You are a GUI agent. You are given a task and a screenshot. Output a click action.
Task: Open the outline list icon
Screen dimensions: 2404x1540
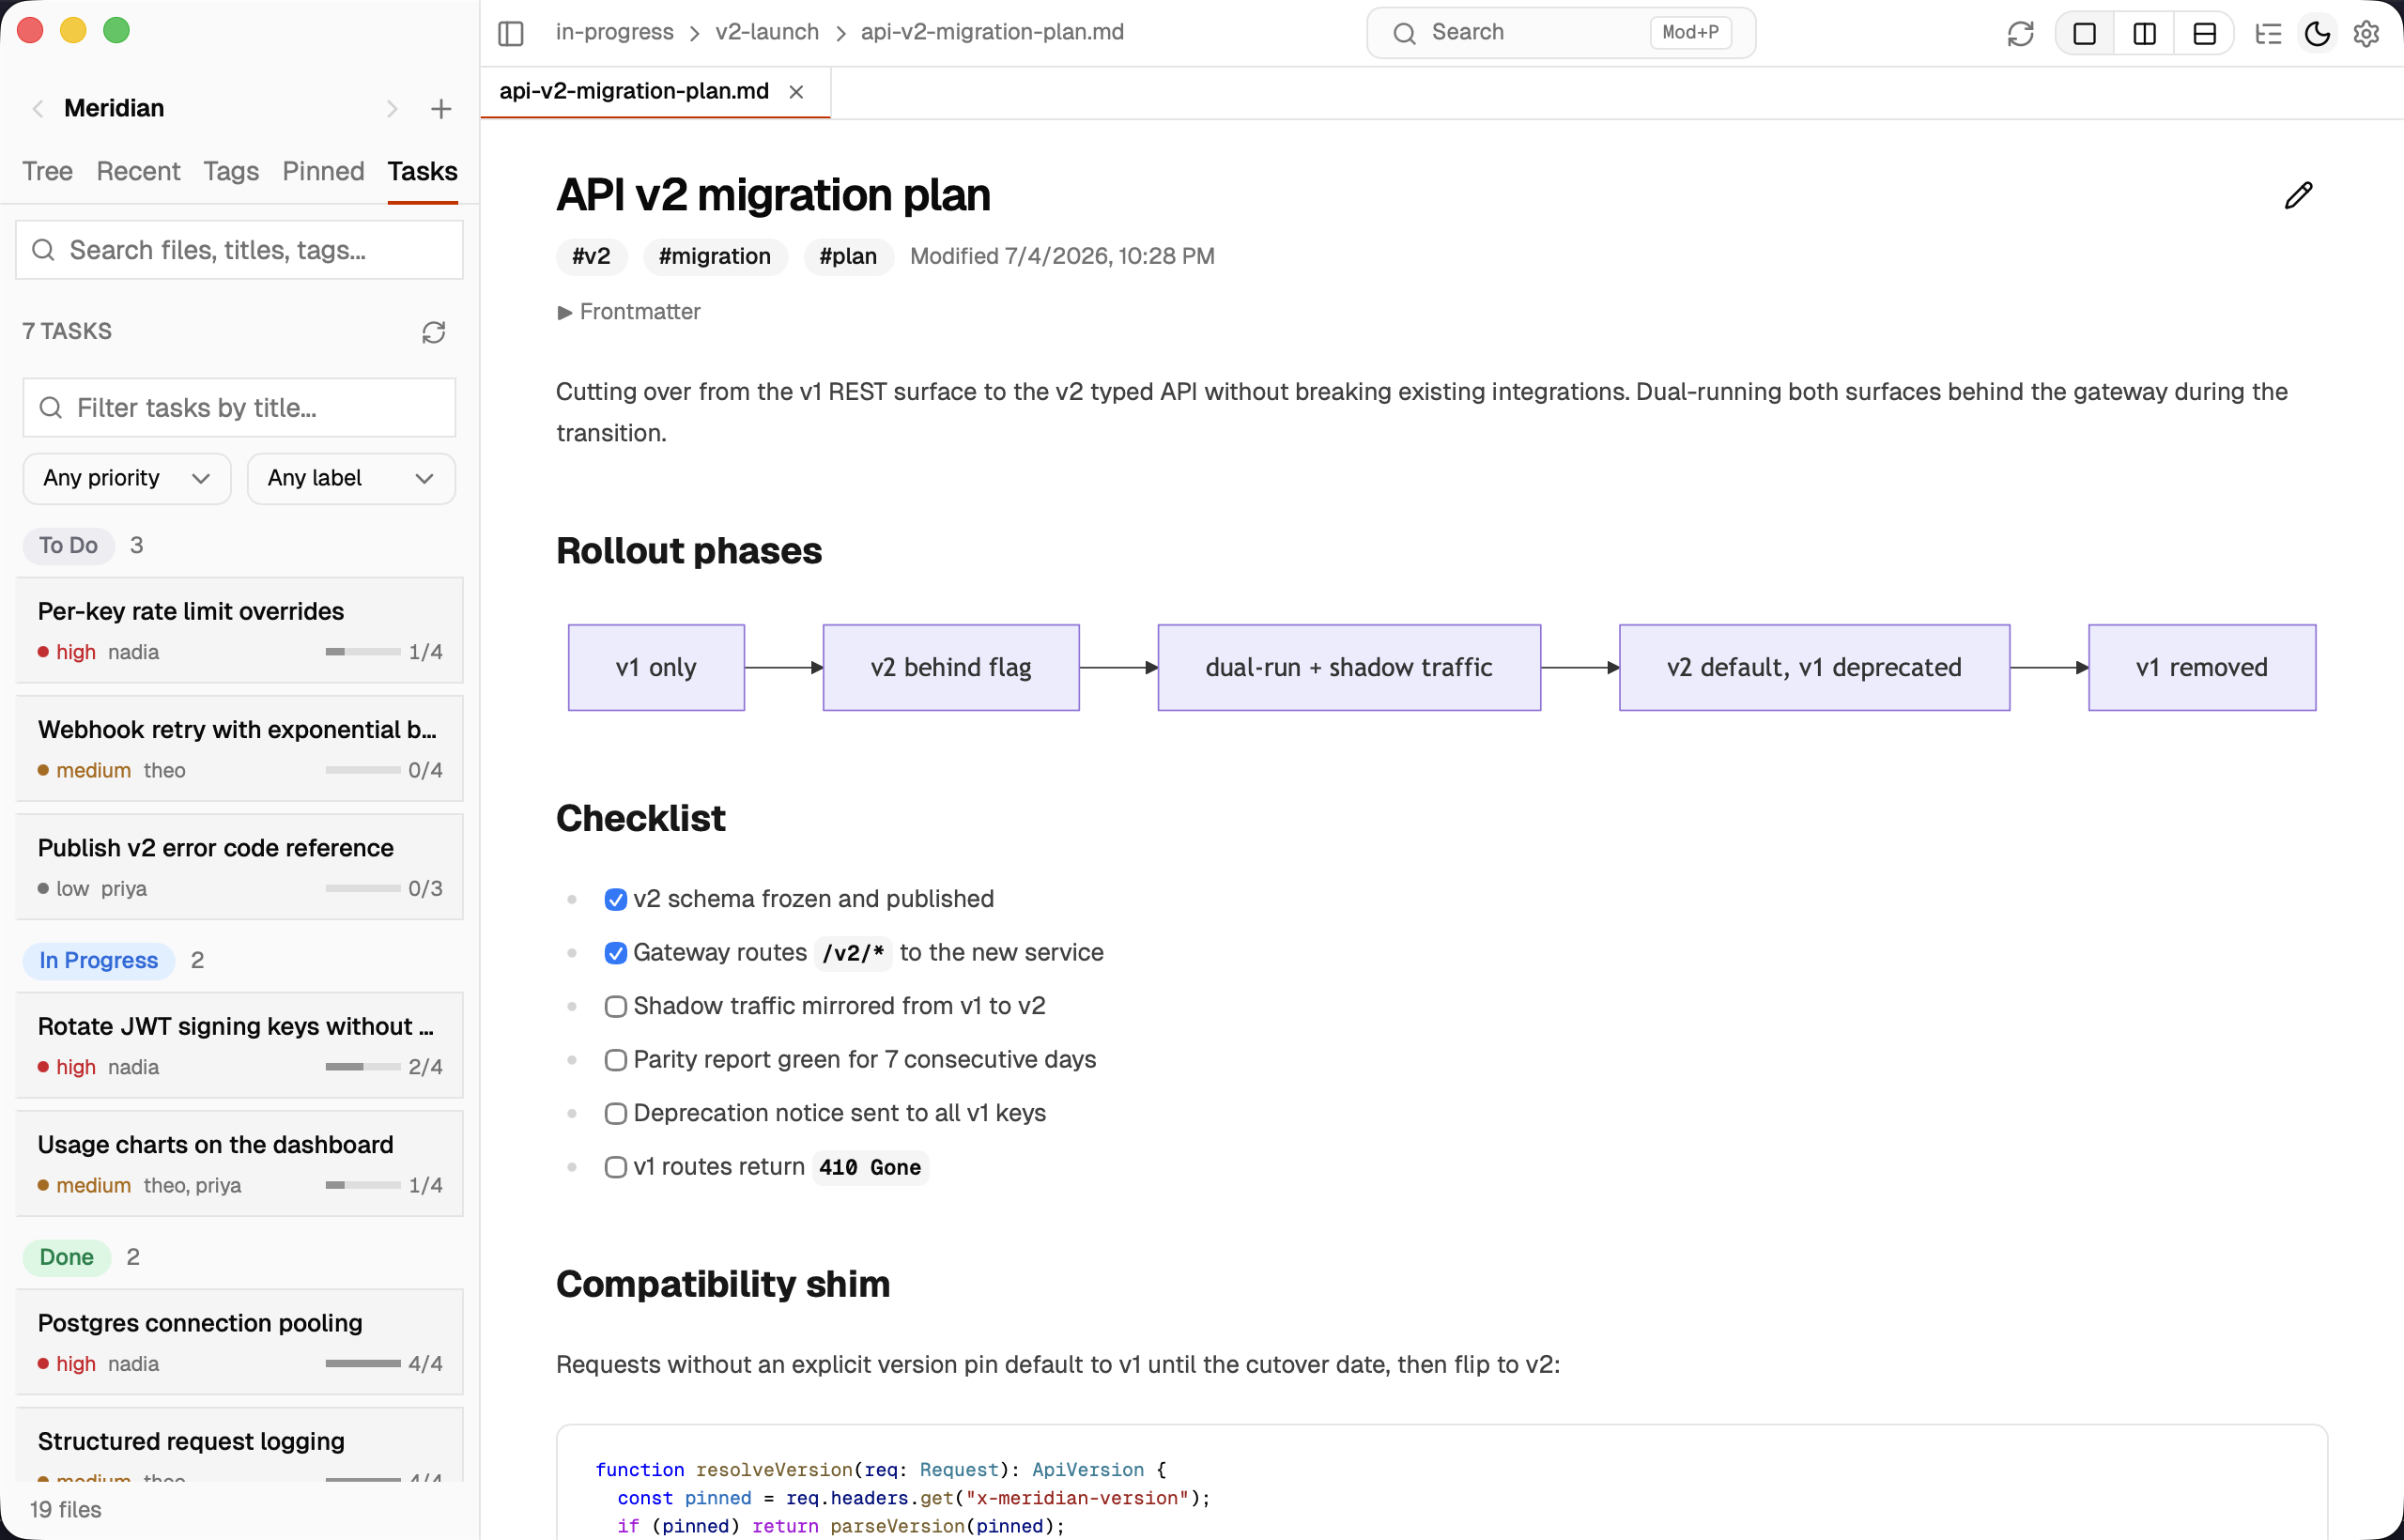pos(2268,33)
